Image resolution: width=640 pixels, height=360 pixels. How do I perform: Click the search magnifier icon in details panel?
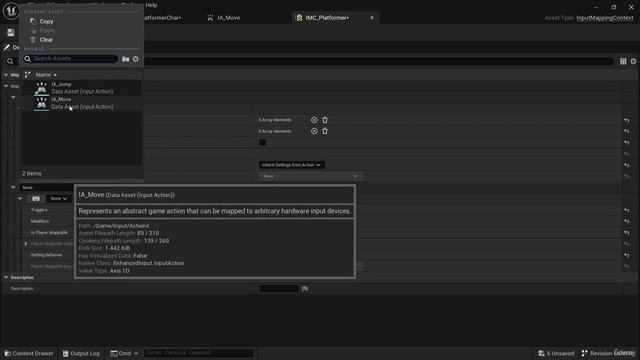tap(10, 61)
